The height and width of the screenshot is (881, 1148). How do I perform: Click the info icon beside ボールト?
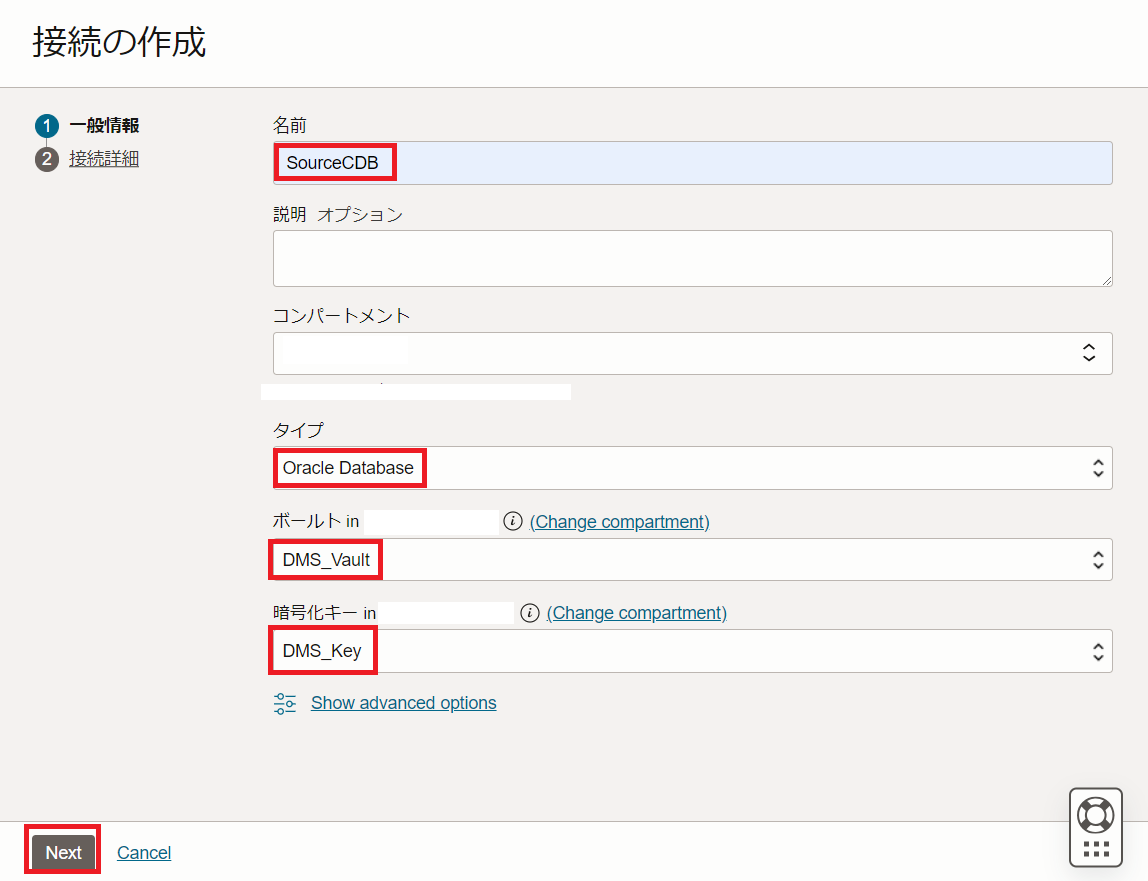(x=513, y=521)
